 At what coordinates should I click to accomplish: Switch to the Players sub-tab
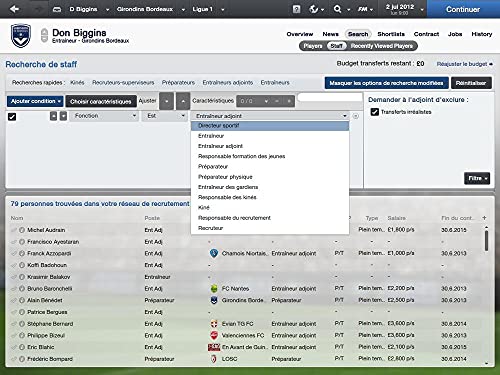coord(313,46)
